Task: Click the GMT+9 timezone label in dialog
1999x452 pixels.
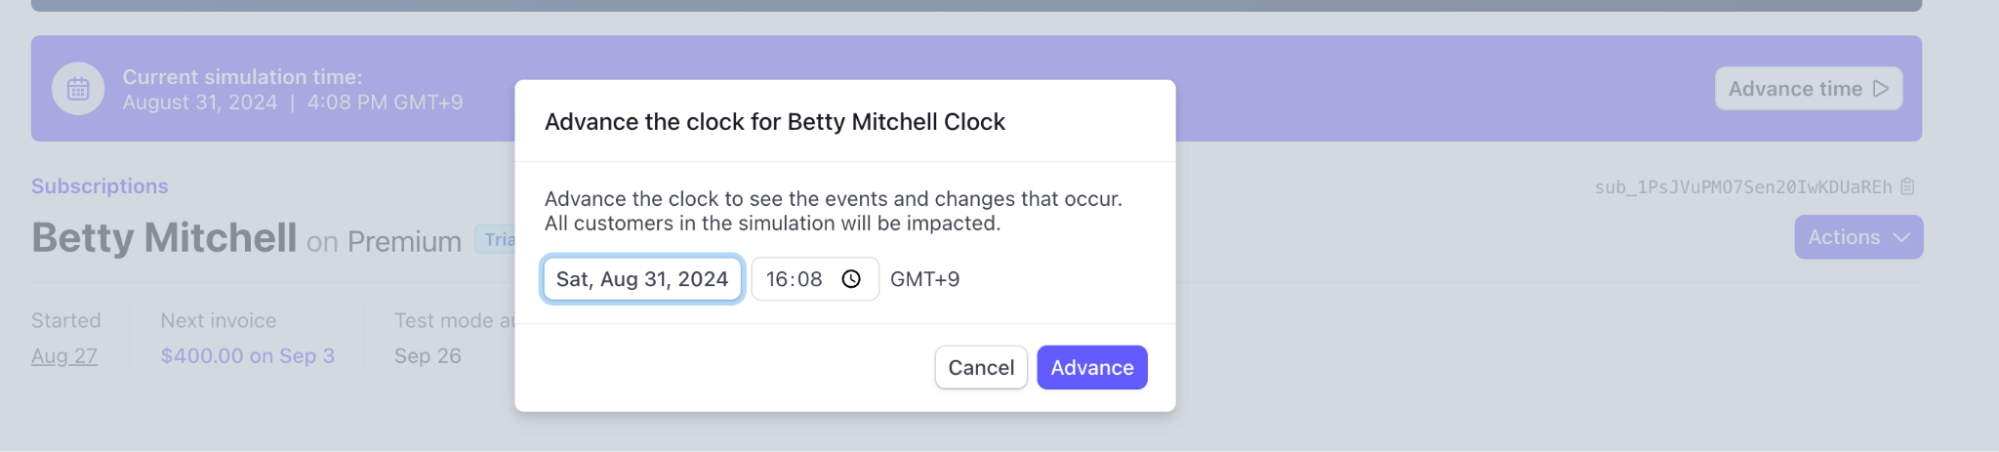Action: (924, 279)
